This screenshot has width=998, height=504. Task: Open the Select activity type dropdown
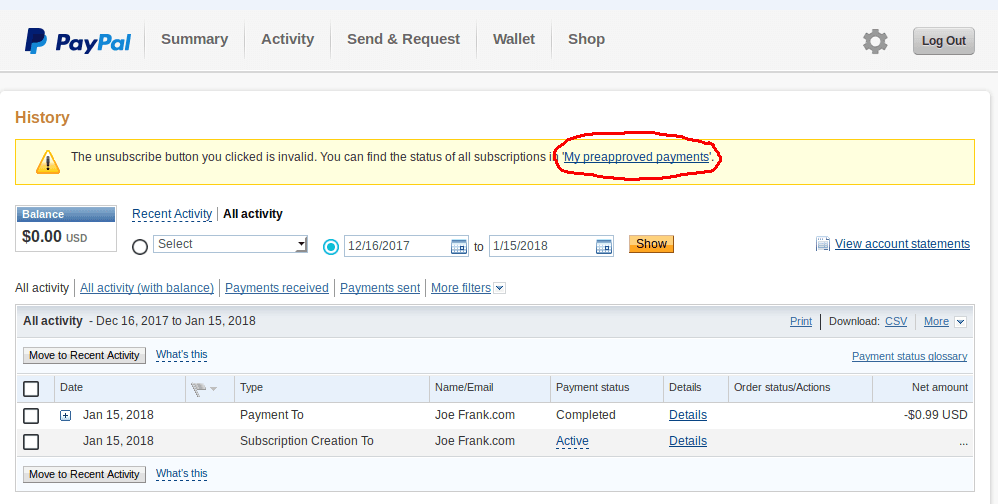point(230,244)
